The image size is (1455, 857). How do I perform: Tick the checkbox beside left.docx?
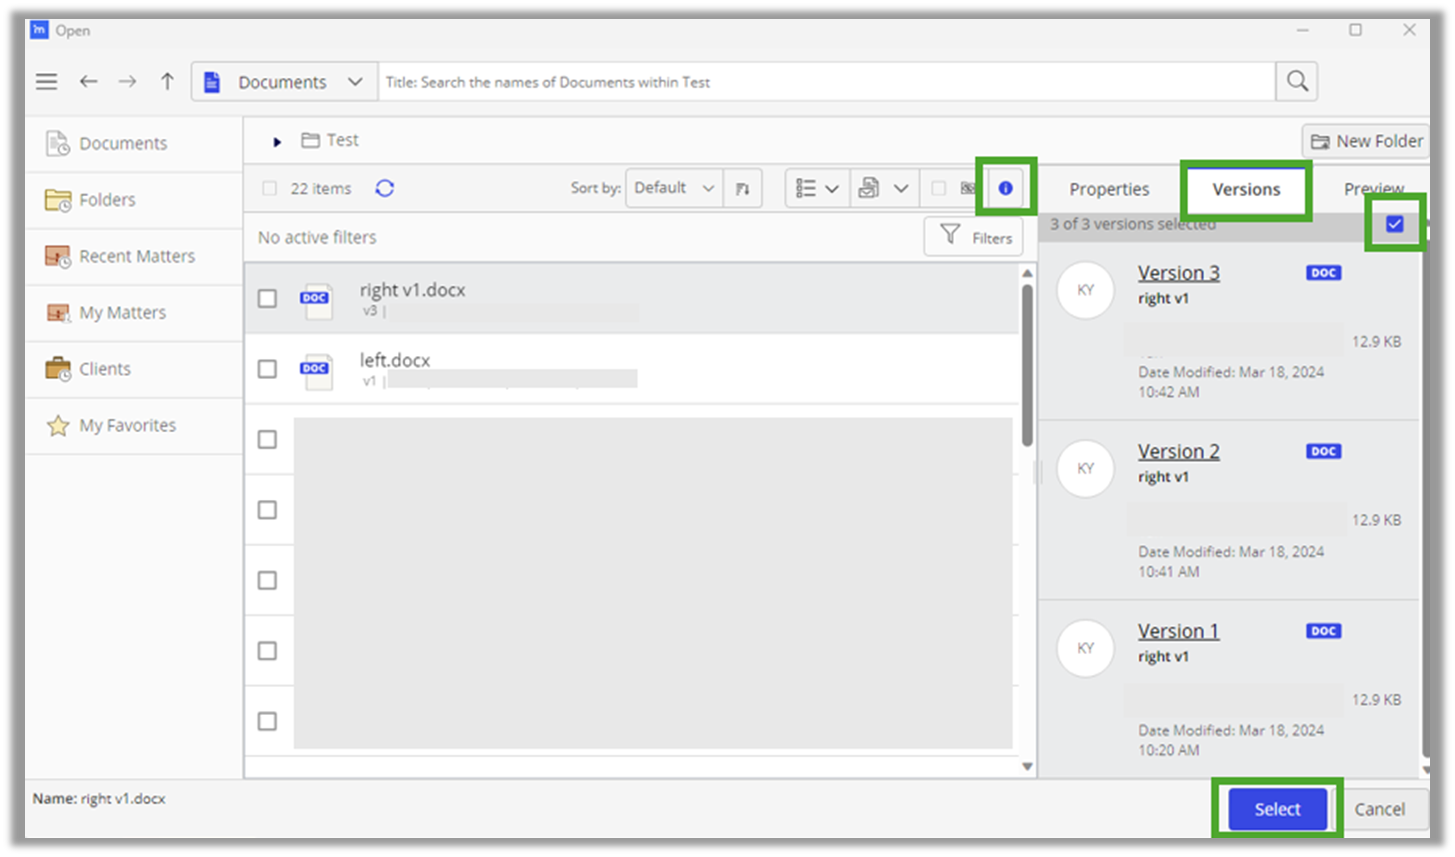267,368
